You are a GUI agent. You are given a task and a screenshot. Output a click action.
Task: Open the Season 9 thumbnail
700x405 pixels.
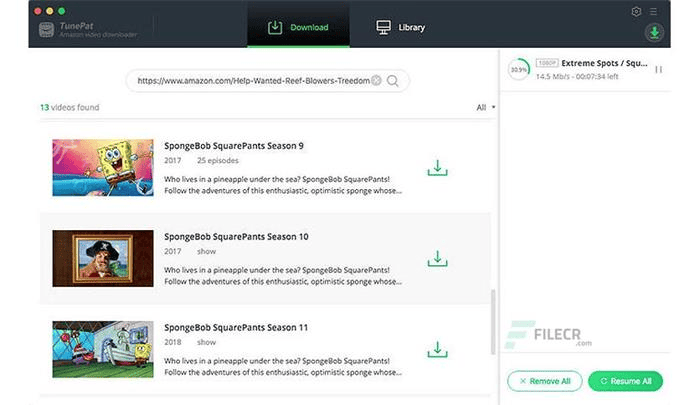tap(103, 167)
